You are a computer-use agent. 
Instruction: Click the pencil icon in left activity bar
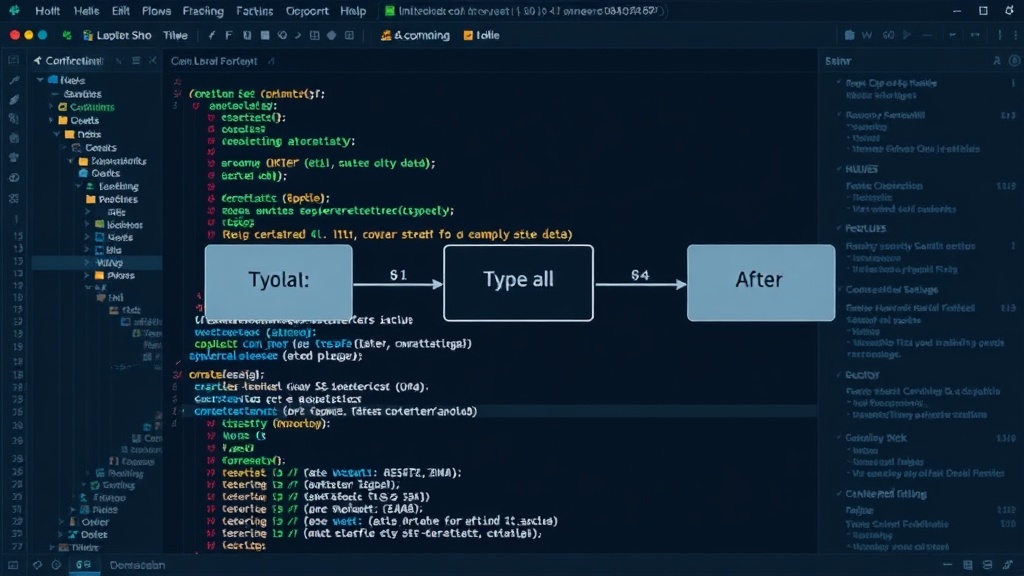click(14, 80)
